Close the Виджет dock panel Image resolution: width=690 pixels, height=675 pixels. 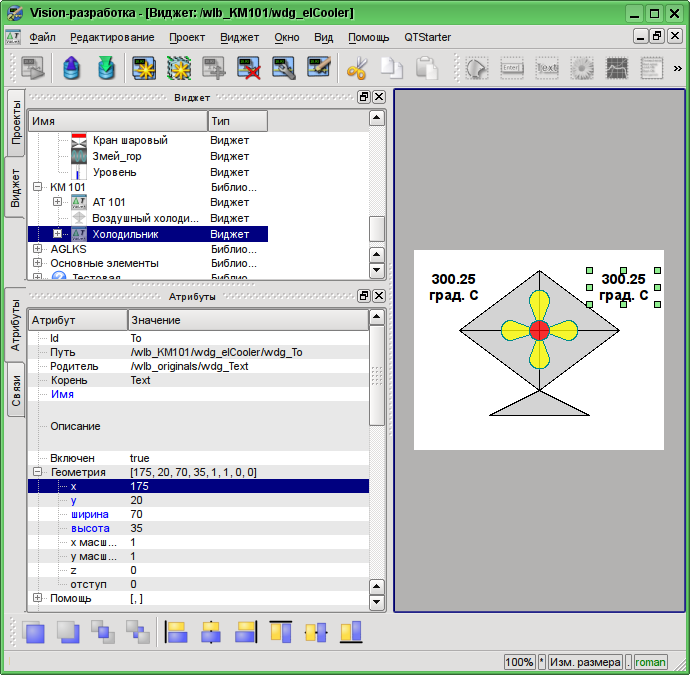pos(379,97)
